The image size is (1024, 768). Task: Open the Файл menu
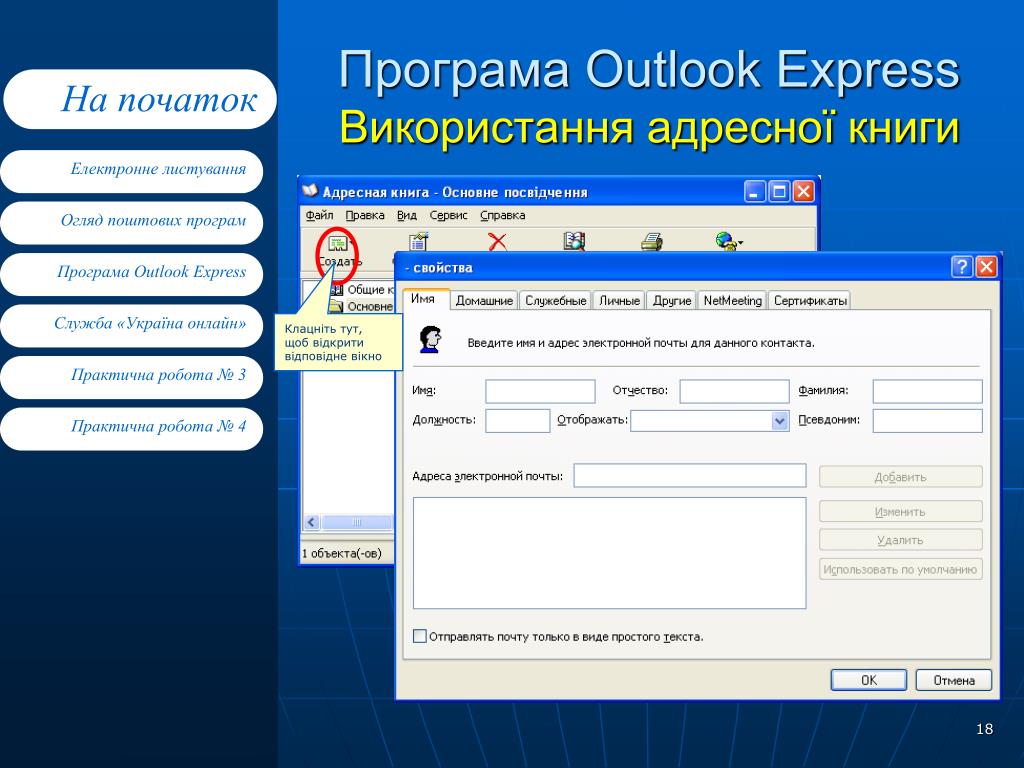(319, 216)
